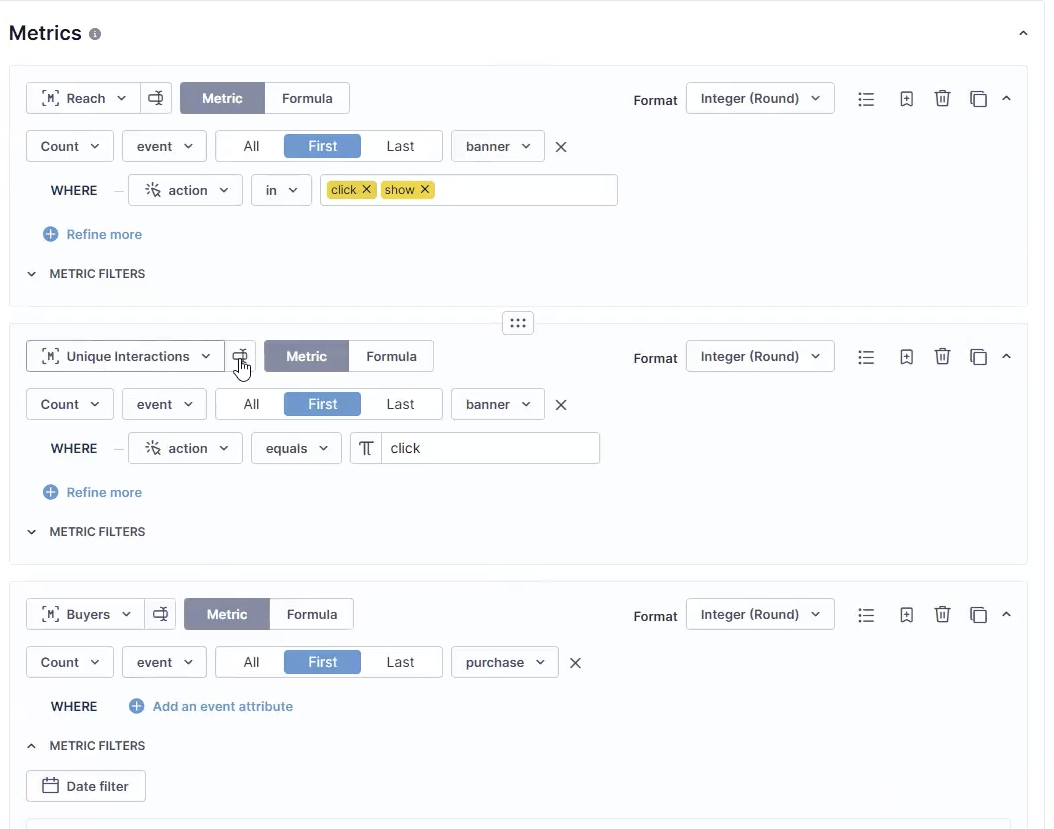Collapse the entire Metrics section

[1023, 33]
